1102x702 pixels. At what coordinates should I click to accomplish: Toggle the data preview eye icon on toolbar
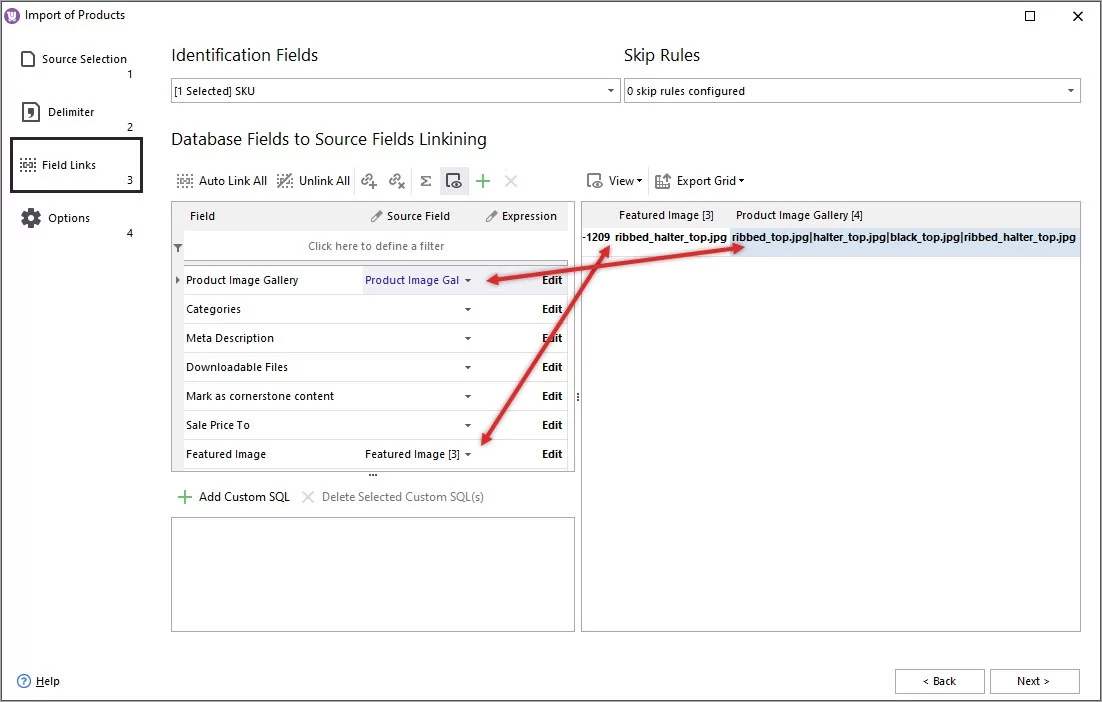coord(454,181)
